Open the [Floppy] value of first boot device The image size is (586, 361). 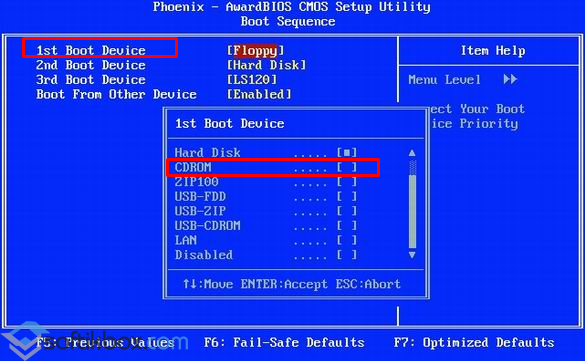(x=256, y=50)
